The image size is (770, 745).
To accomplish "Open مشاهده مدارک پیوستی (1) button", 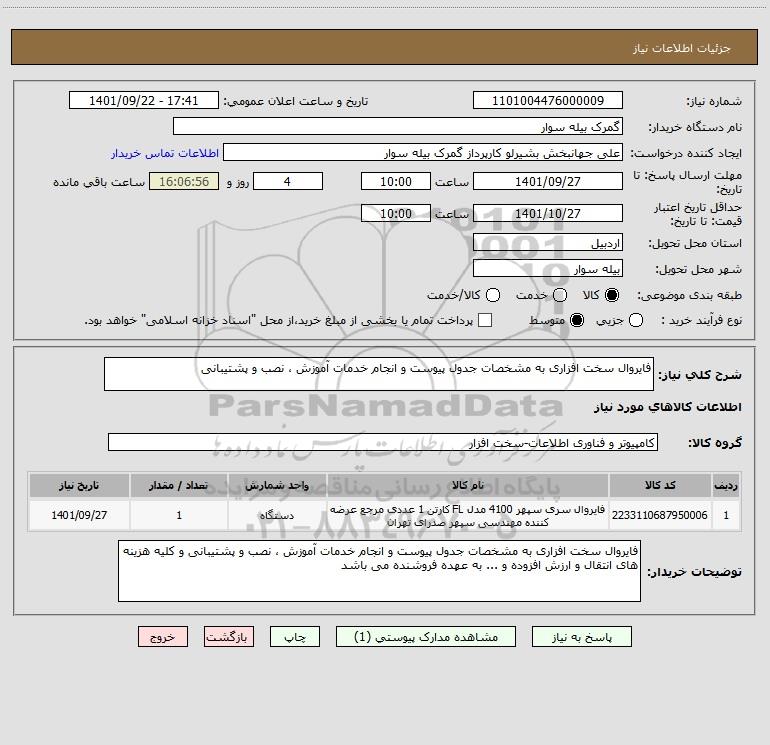I will 426,637.
